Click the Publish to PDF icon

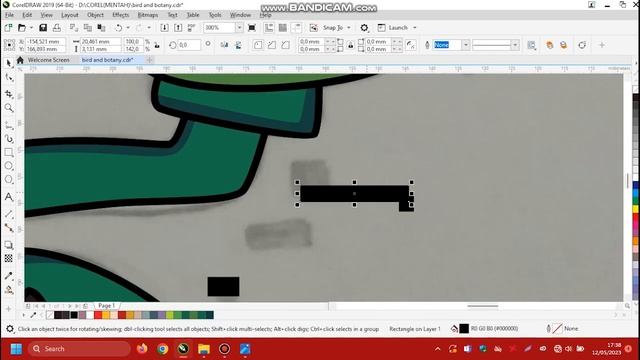pyautogui.click(x=191, y=28)
